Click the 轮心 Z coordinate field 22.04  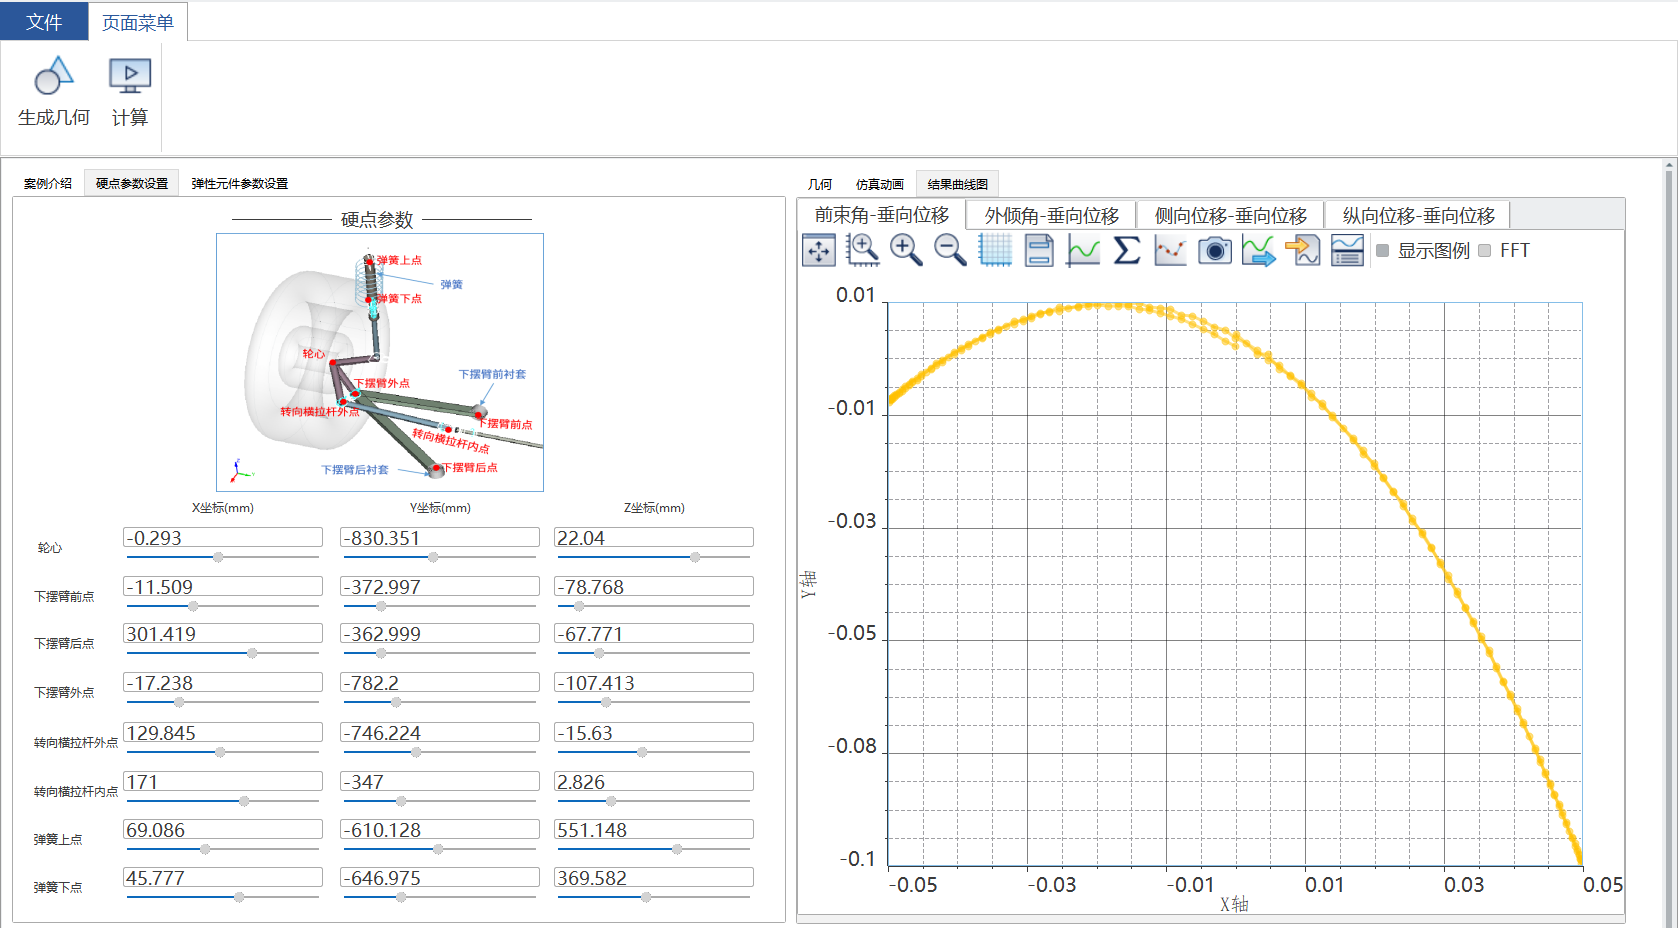click(654, 538)
